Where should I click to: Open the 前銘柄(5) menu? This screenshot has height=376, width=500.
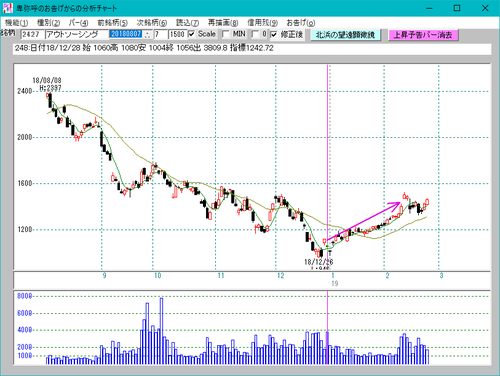pyautogui.click(x=112, y=23)
